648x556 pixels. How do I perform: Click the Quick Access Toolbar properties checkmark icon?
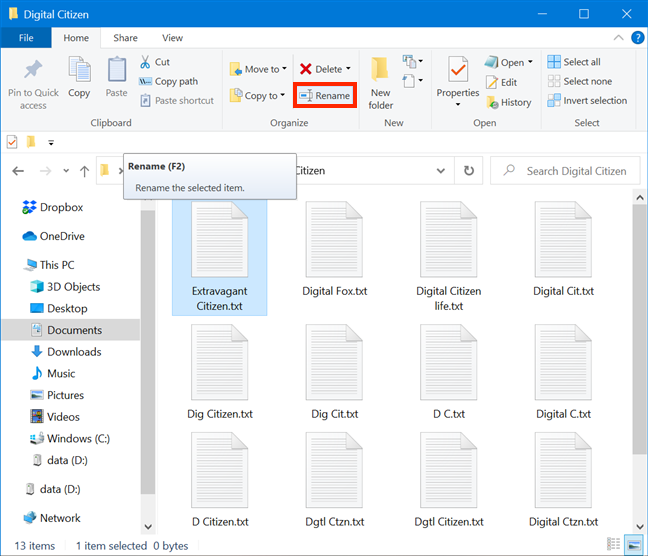(x=12, y=142)
